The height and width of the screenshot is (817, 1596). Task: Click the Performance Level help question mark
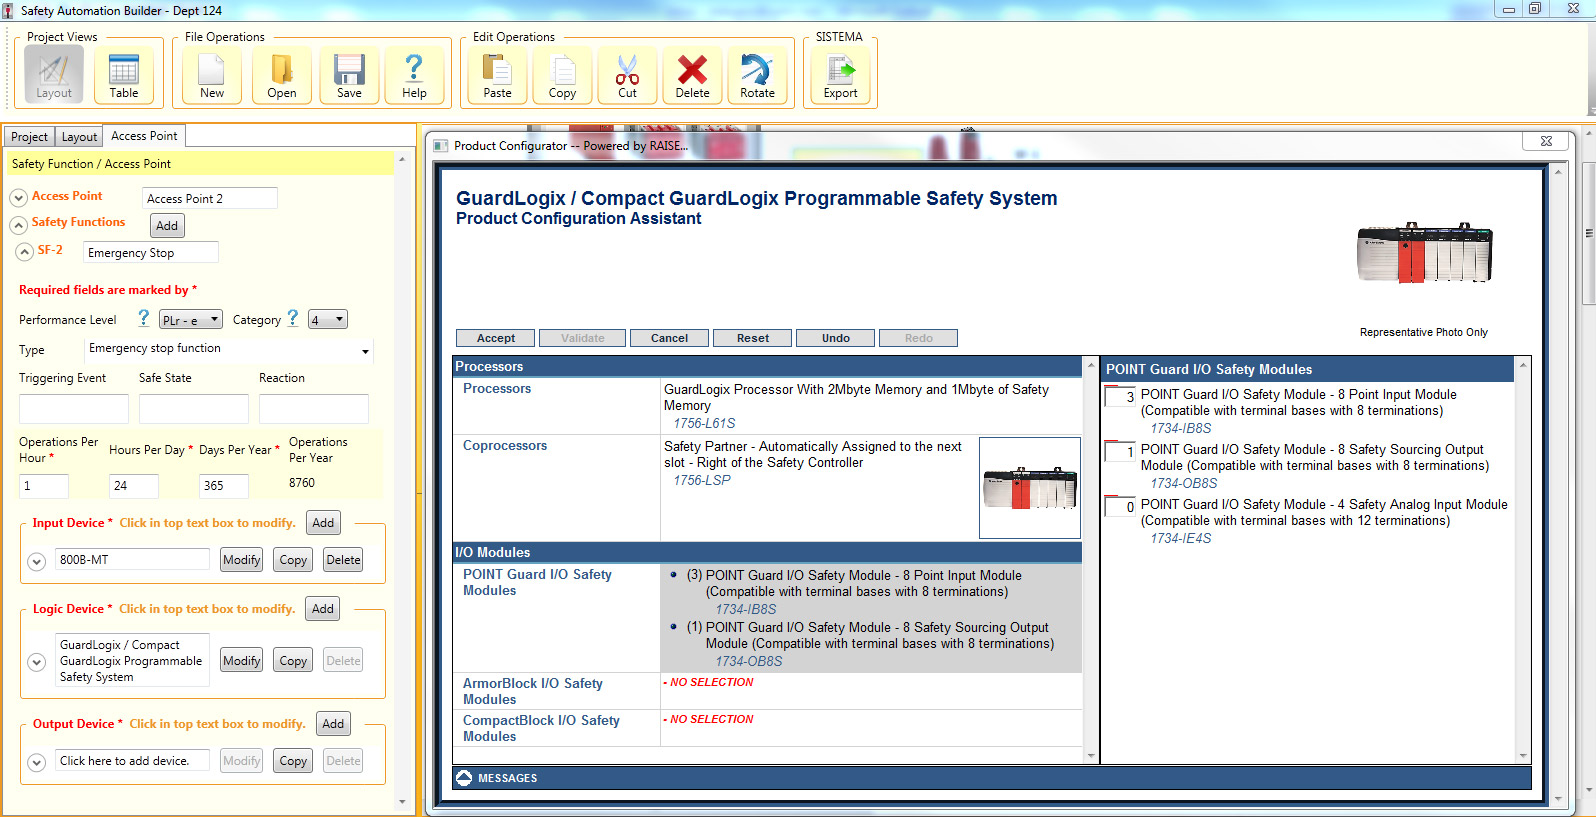[144, 318]
